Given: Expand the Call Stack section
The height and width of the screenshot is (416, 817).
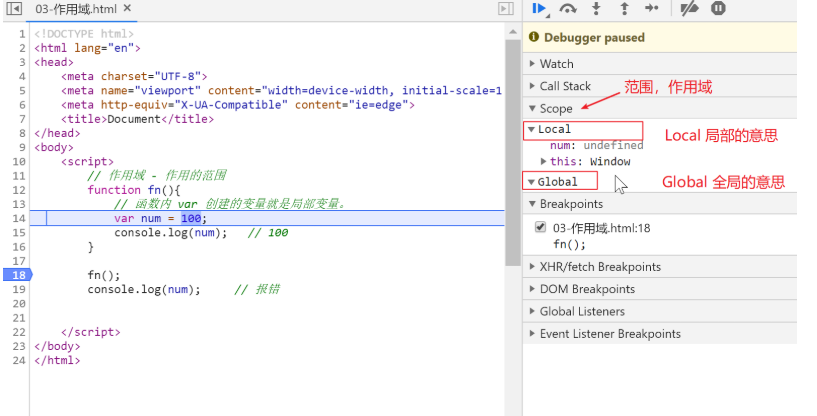Looking at the screenshot, I should 660,86.
